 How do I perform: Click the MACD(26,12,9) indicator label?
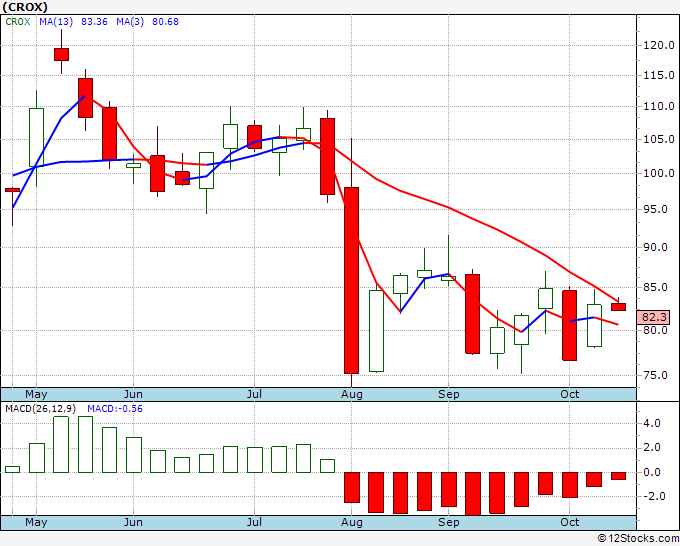click(x=41, y=409)
